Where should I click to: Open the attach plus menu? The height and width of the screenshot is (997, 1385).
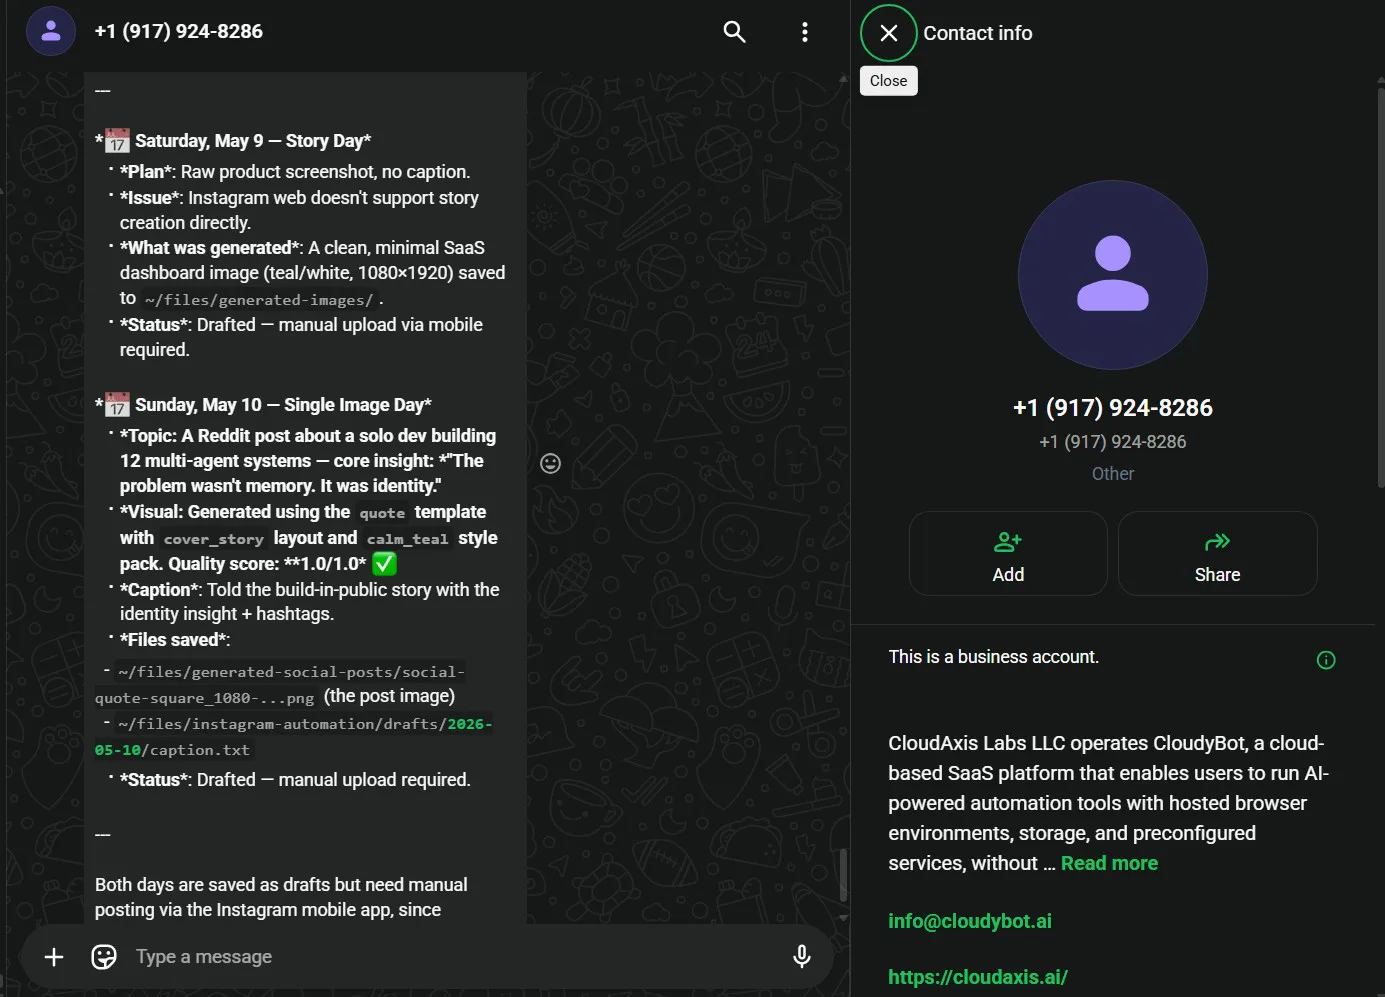point(54,957)
